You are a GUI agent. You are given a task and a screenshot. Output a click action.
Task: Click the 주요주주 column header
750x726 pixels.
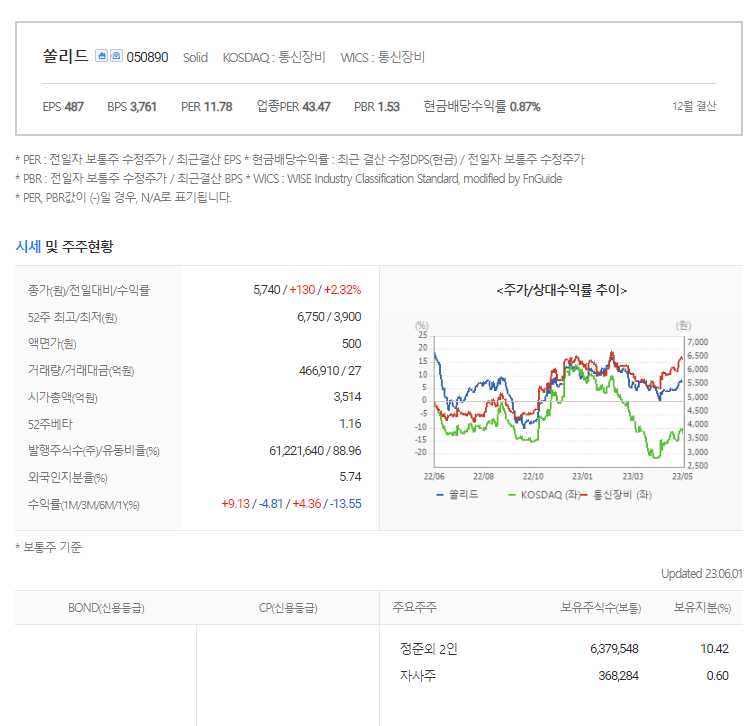(414, 607)
